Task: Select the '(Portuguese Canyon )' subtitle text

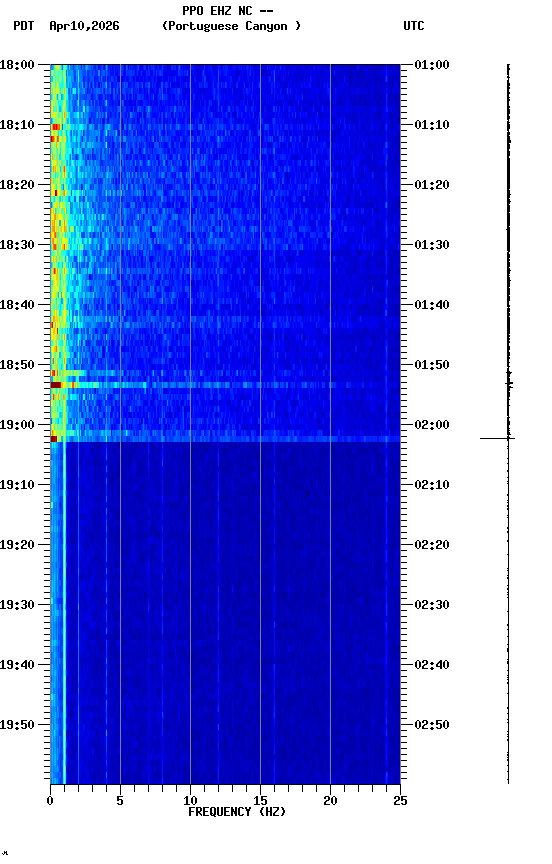Action: click(x=231, y=26)
